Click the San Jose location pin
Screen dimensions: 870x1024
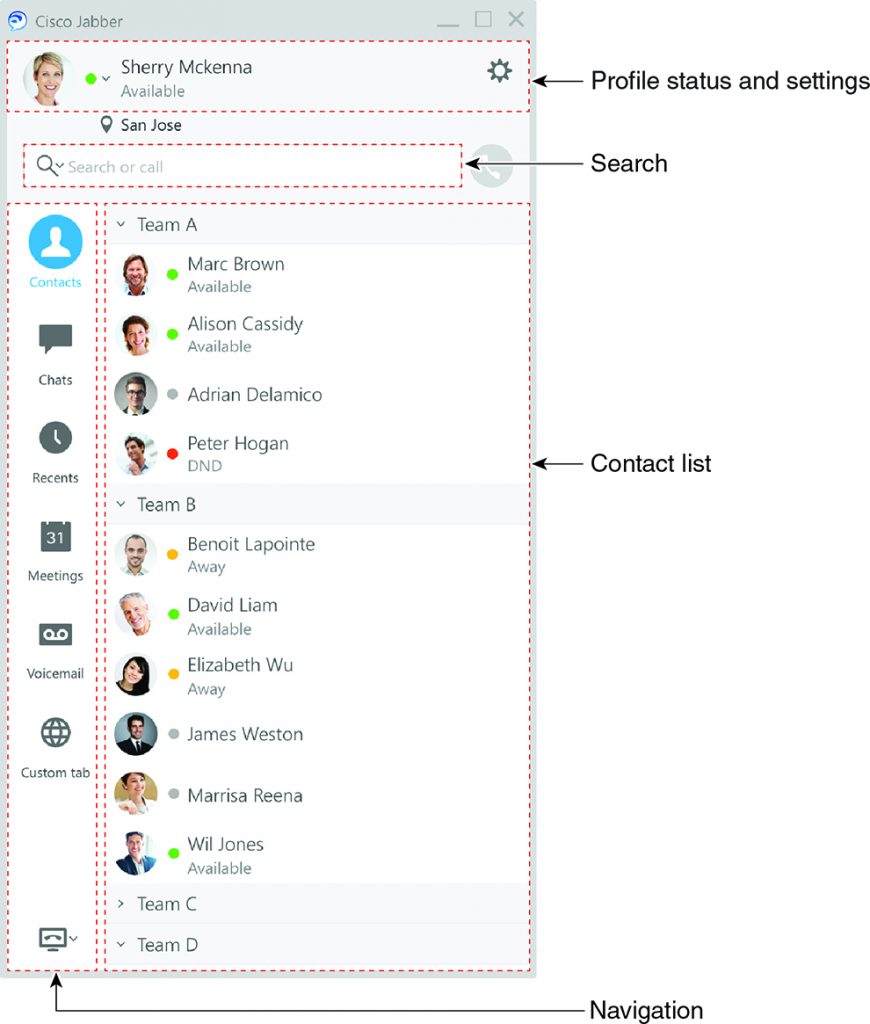pos(106,124)
